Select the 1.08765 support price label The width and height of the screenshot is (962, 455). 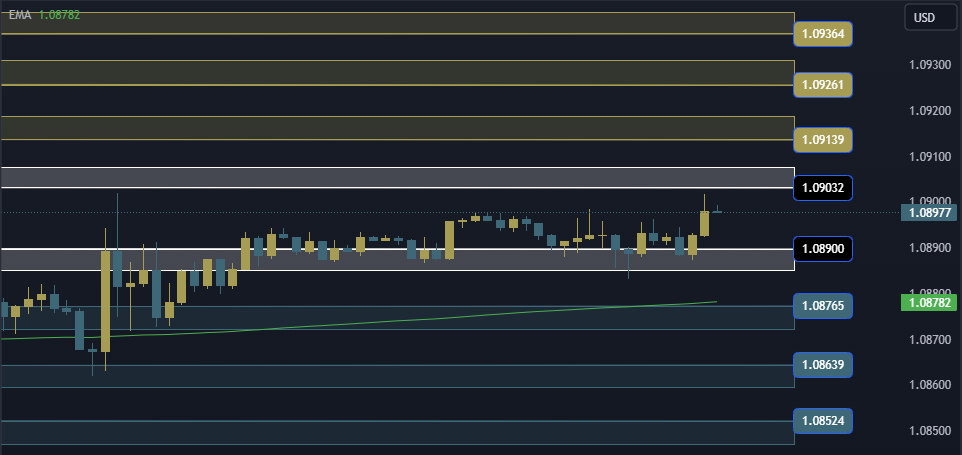click(x=823, y=306)
